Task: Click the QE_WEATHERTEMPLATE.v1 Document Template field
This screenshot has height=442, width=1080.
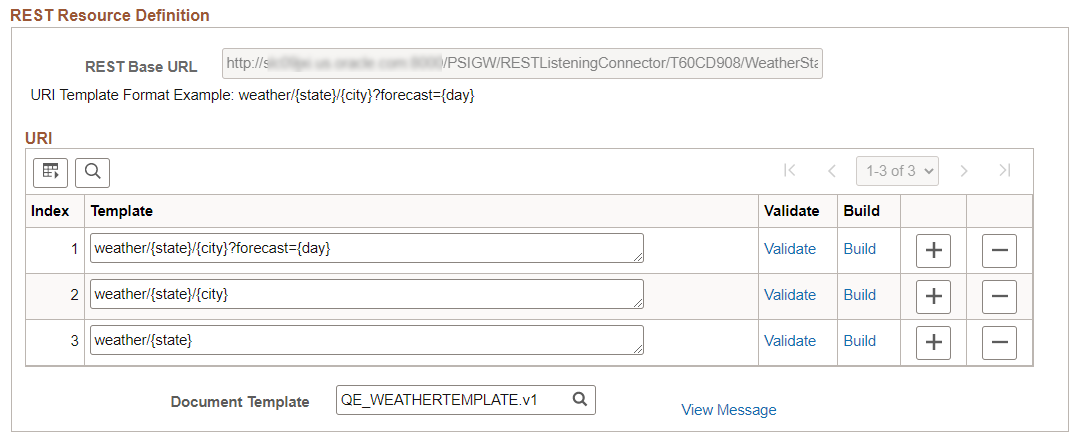Action: pos(466,399)
